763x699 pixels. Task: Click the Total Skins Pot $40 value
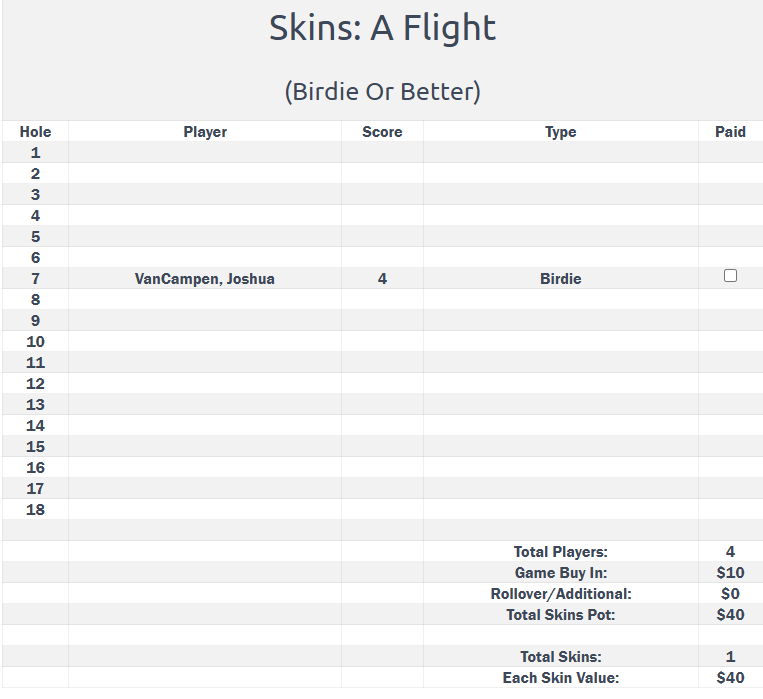tap(730, 615)
